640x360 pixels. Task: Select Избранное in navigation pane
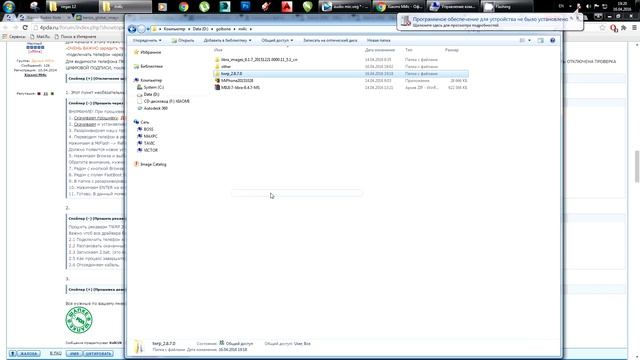click(151, 52)
